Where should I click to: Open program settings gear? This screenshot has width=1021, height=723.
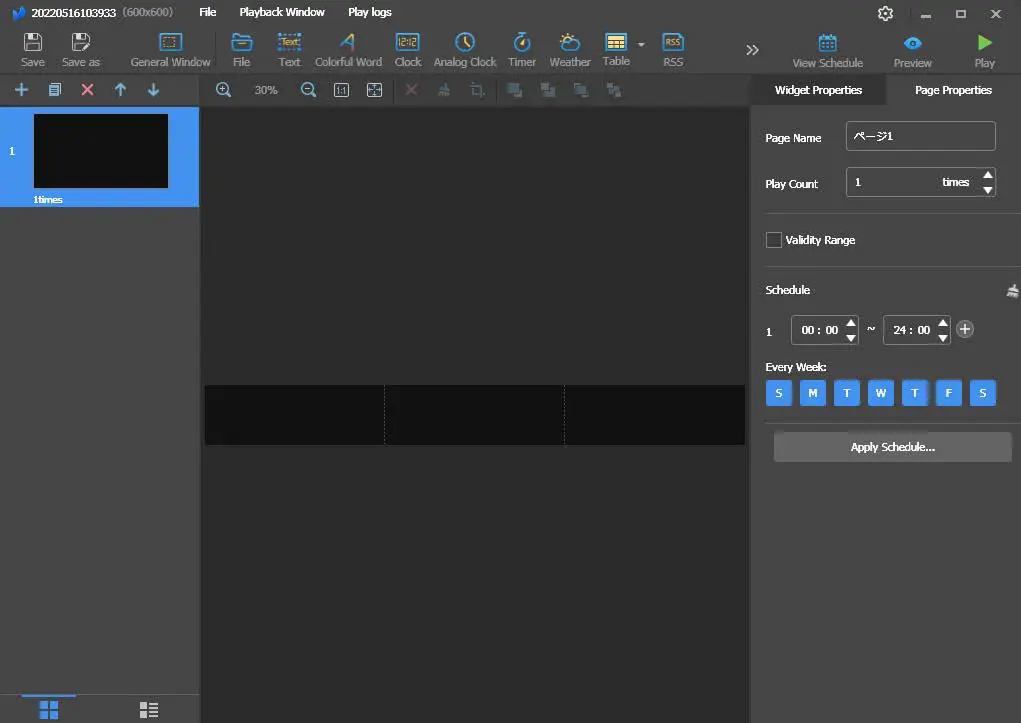coord(884,13)
